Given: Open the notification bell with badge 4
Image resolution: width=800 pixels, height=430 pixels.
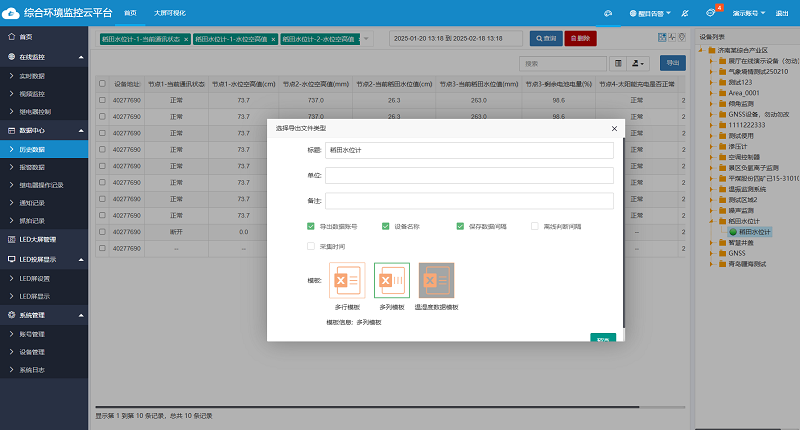Looking at the screenshot, I should tap(712, 13).
